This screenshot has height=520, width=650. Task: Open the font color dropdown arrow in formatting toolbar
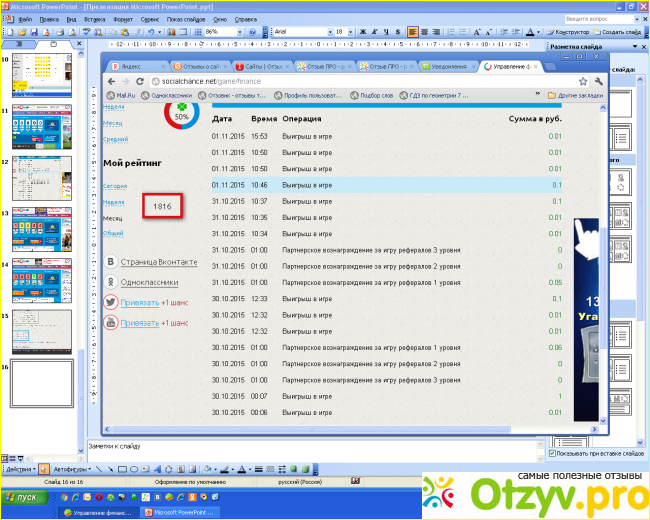point(538,32)
